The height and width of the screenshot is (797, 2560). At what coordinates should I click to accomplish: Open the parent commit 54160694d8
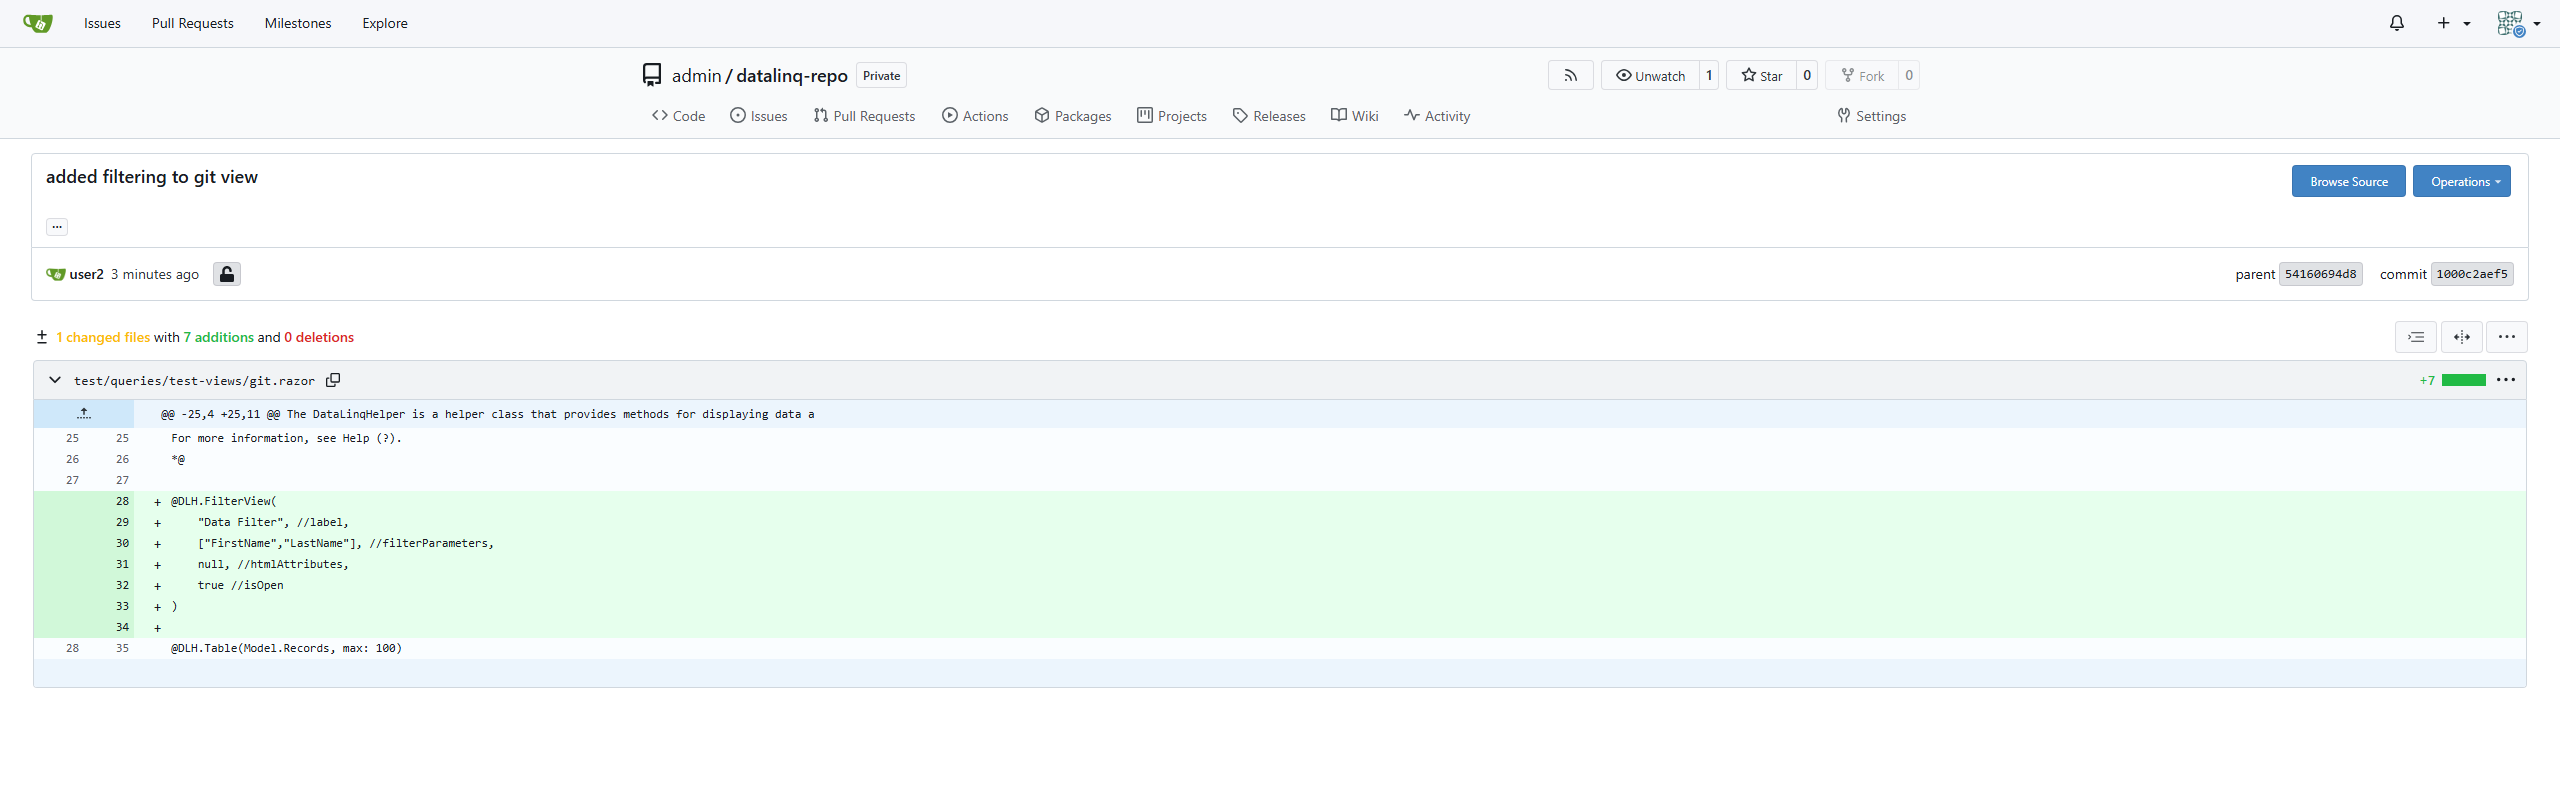tap(2321, 274)
